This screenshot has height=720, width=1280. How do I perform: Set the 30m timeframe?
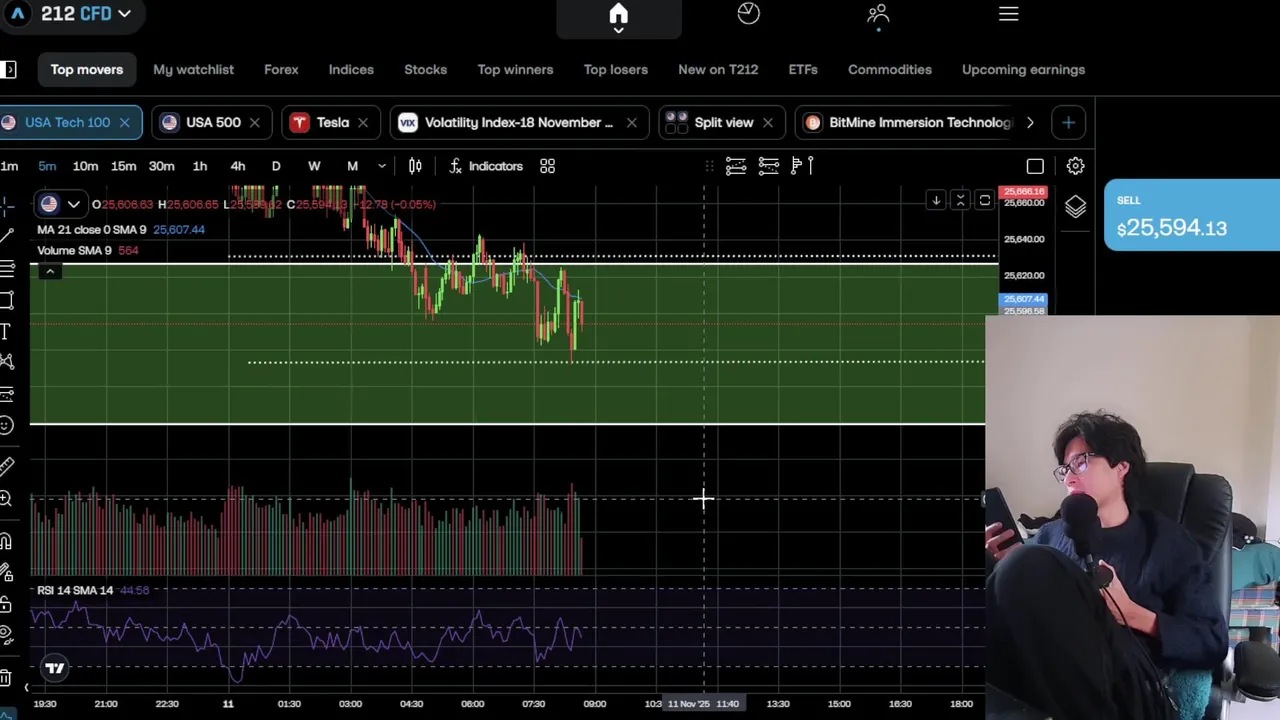[x=161, y=166]
